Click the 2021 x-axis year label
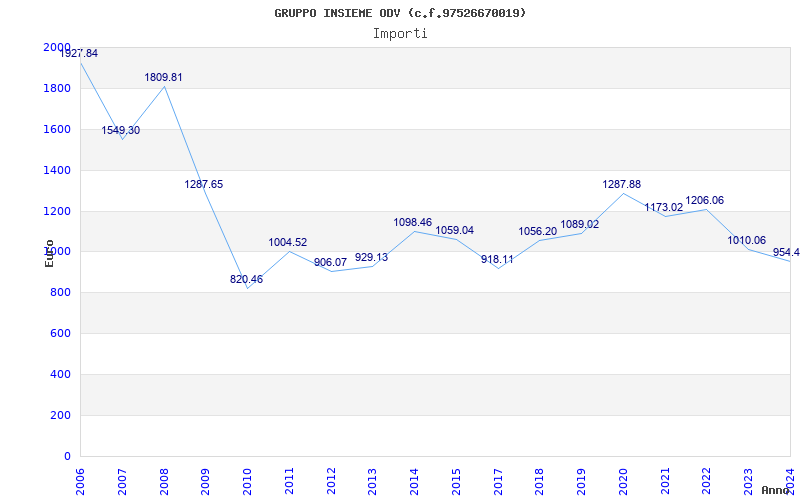The height and width of the screenshot is (500, 800). tap(665, 482)
